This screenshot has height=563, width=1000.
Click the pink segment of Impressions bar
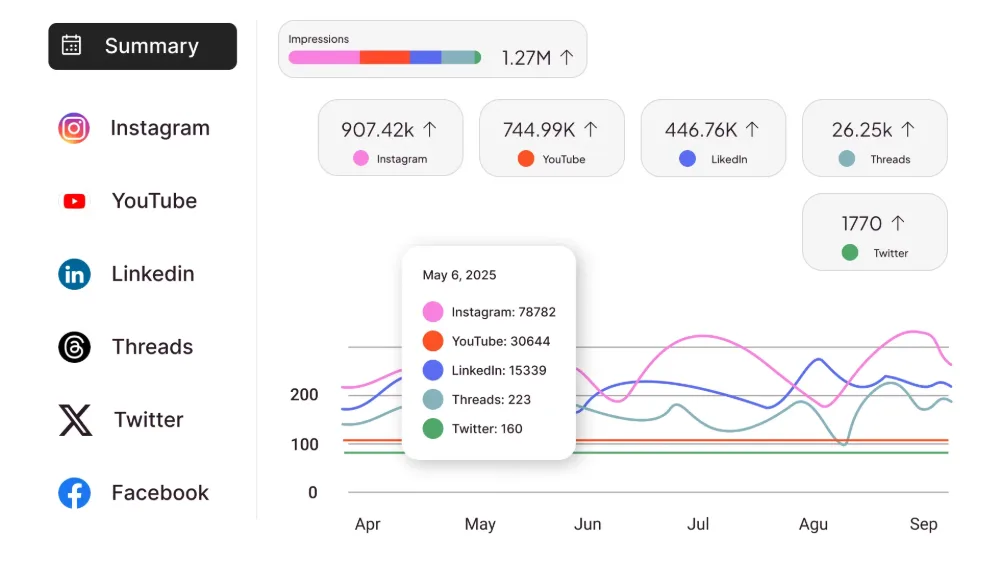point(324,57)
